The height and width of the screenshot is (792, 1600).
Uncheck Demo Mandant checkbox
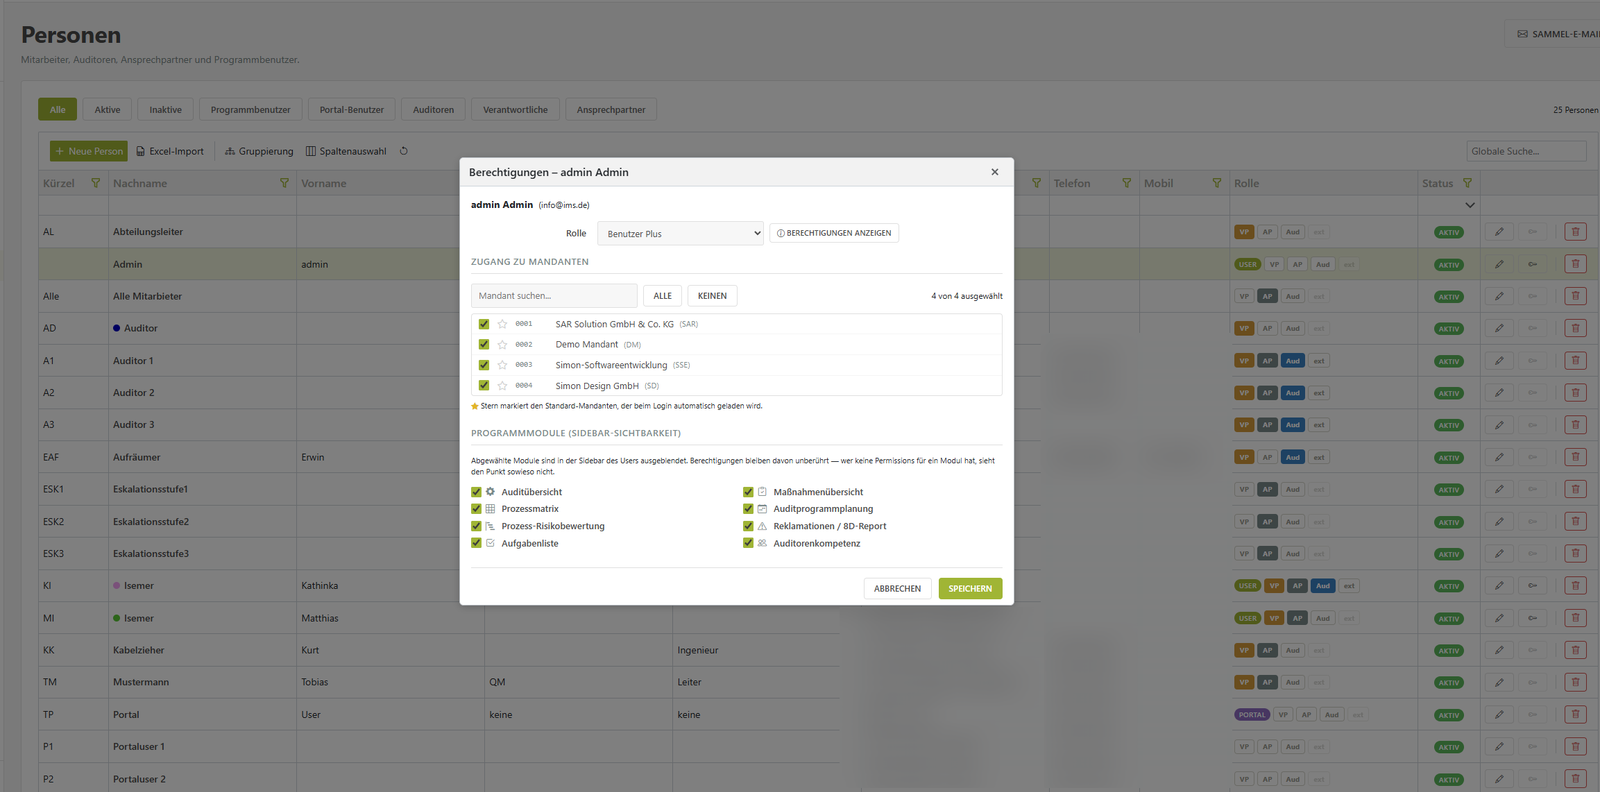484,345
